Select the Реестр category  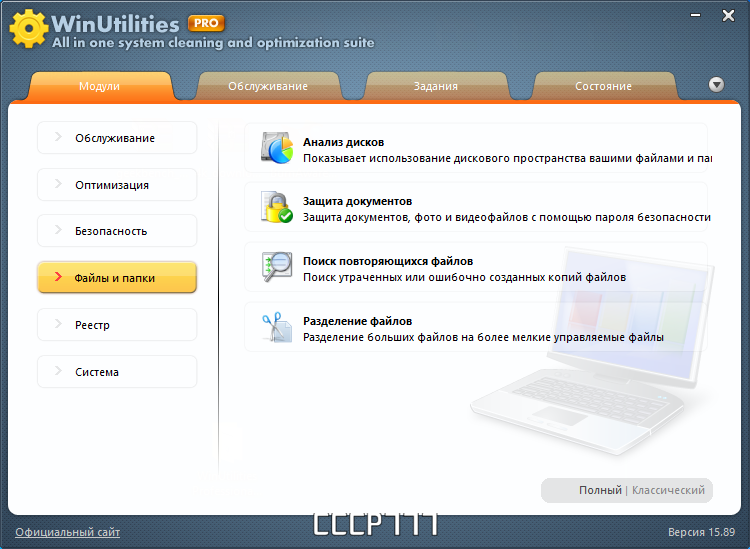point(117,325)
